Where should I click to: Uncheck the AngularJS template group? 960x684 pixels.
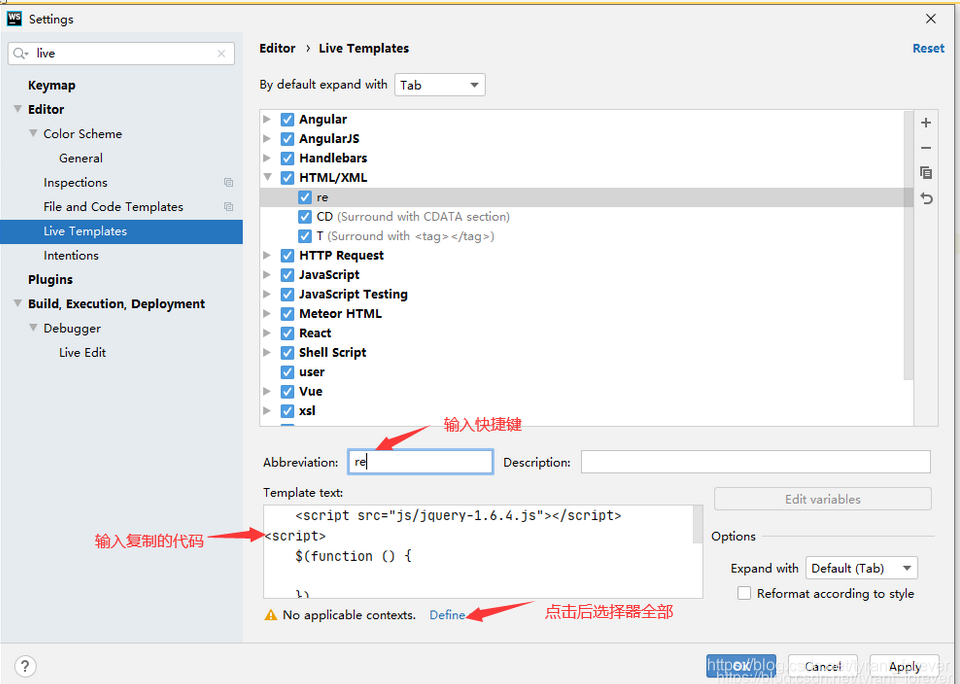(287, 139)
